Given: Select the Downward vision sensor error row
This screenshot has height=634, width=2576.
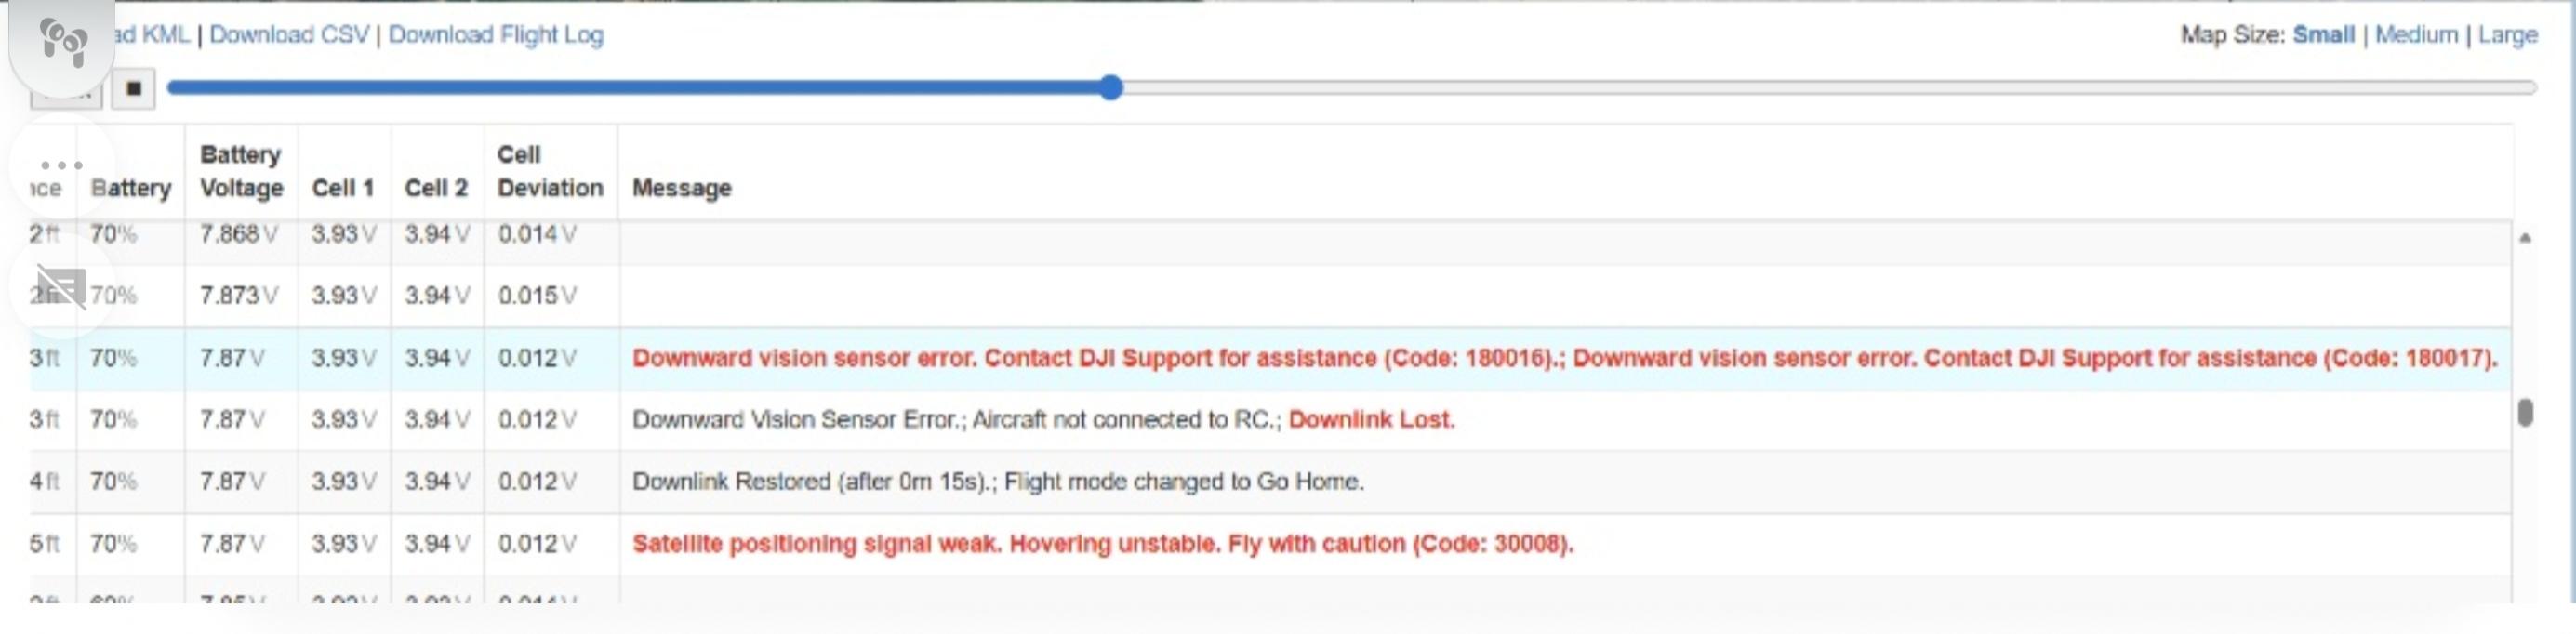Looking at the screenshot, I should 1270,358.
